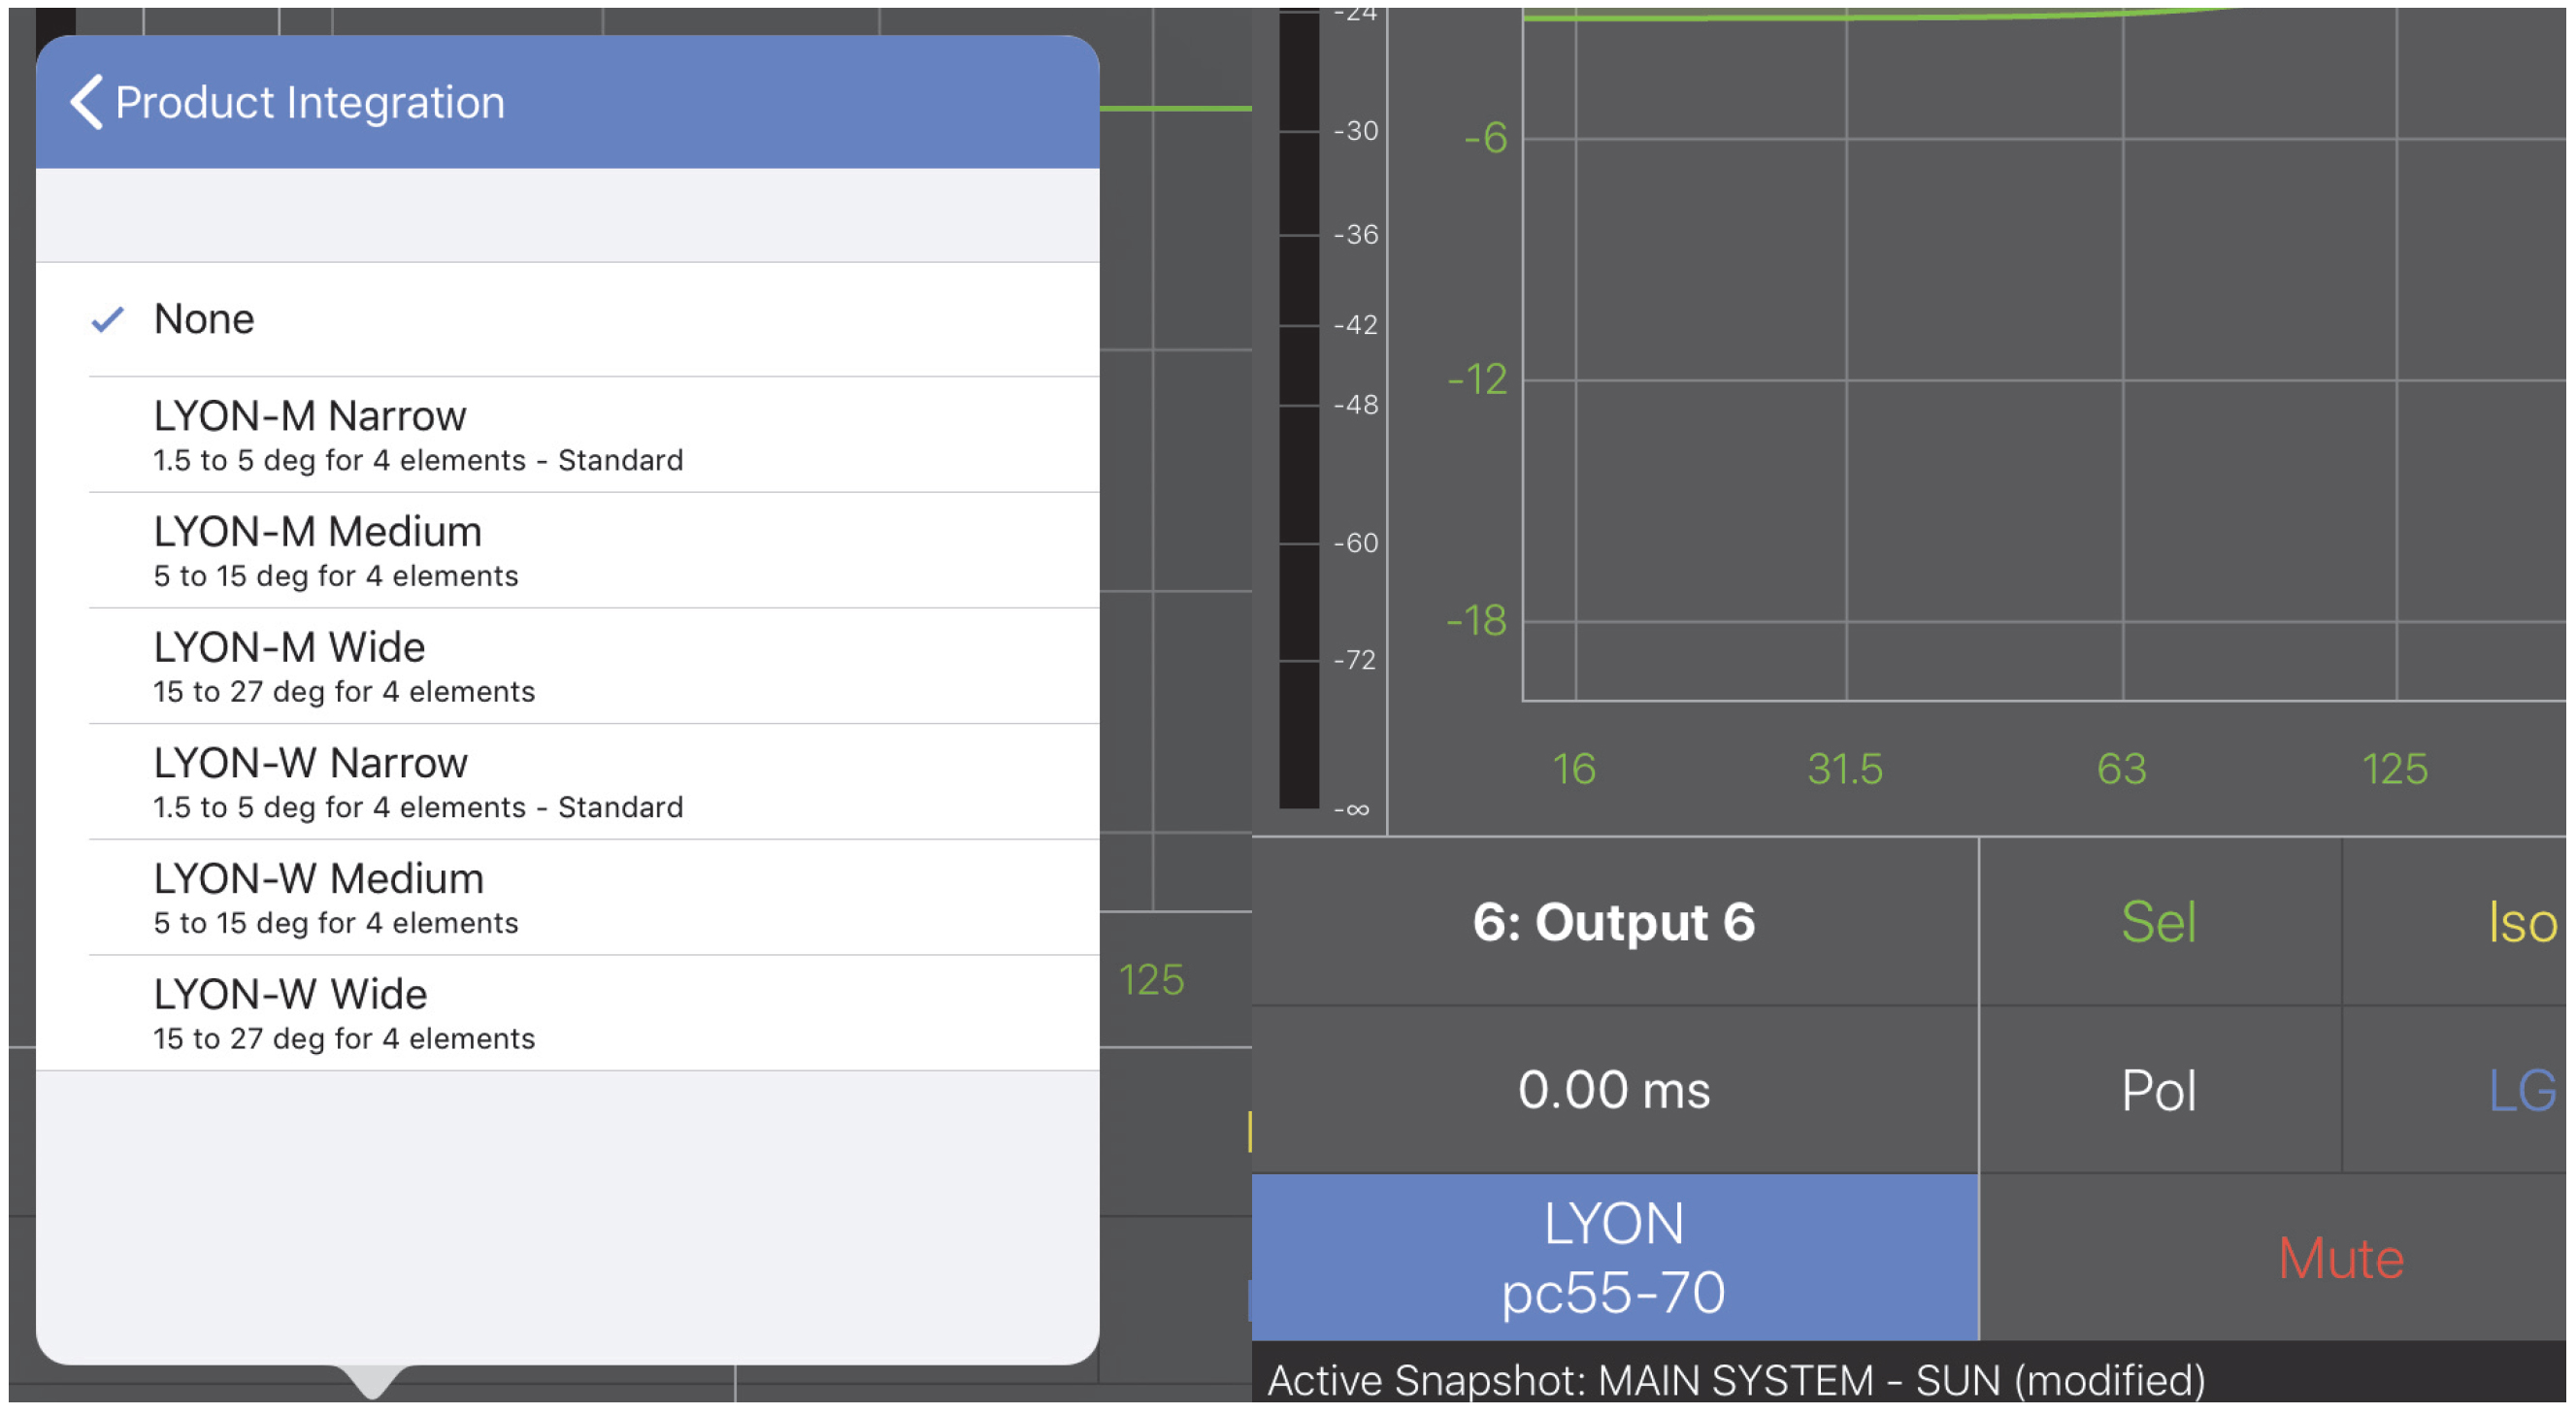
Task: Open the 6: Output 6 label
Action: (1614, 922)
